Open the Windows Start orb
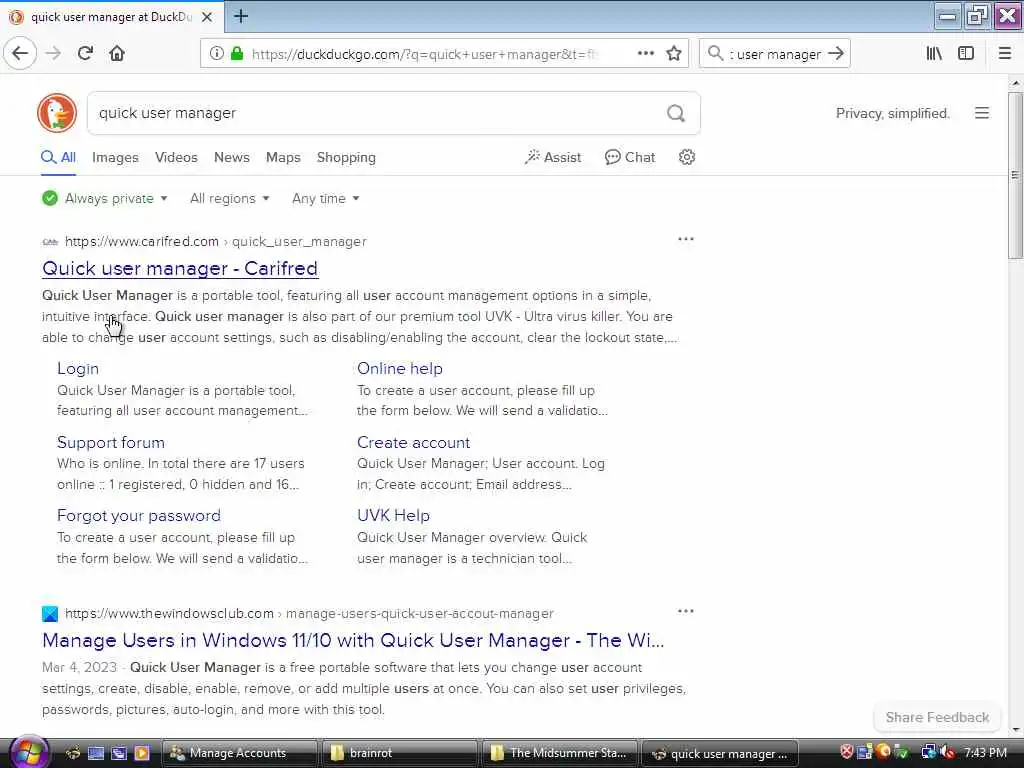The height and width of the screenshot is (768, 1024). [x=27, y=753]
